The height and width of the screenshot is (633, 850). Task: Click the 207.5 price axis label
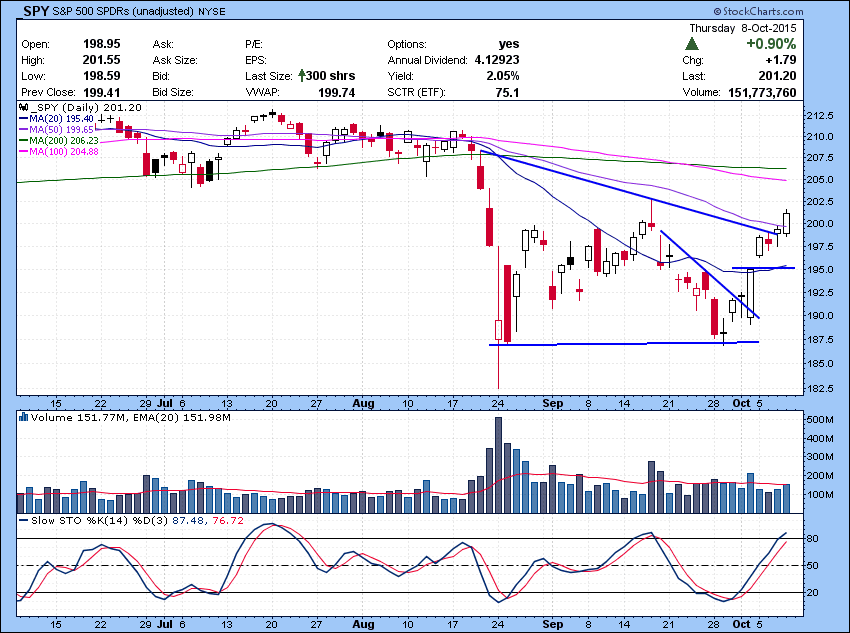point(820,158)
